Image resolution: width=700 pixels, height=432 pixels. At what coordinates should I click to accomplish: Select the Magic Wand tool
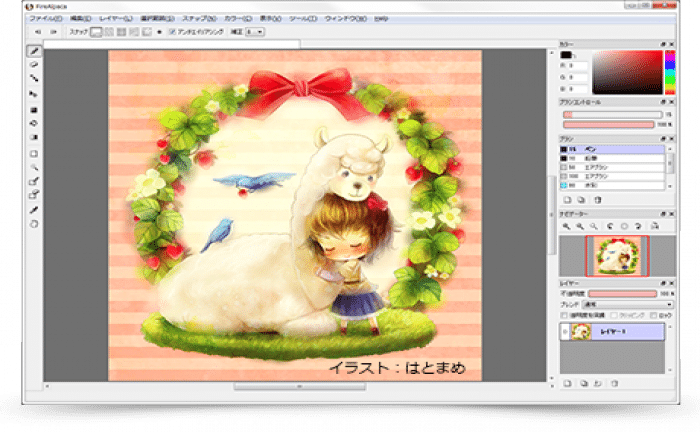tap(34, 167)
